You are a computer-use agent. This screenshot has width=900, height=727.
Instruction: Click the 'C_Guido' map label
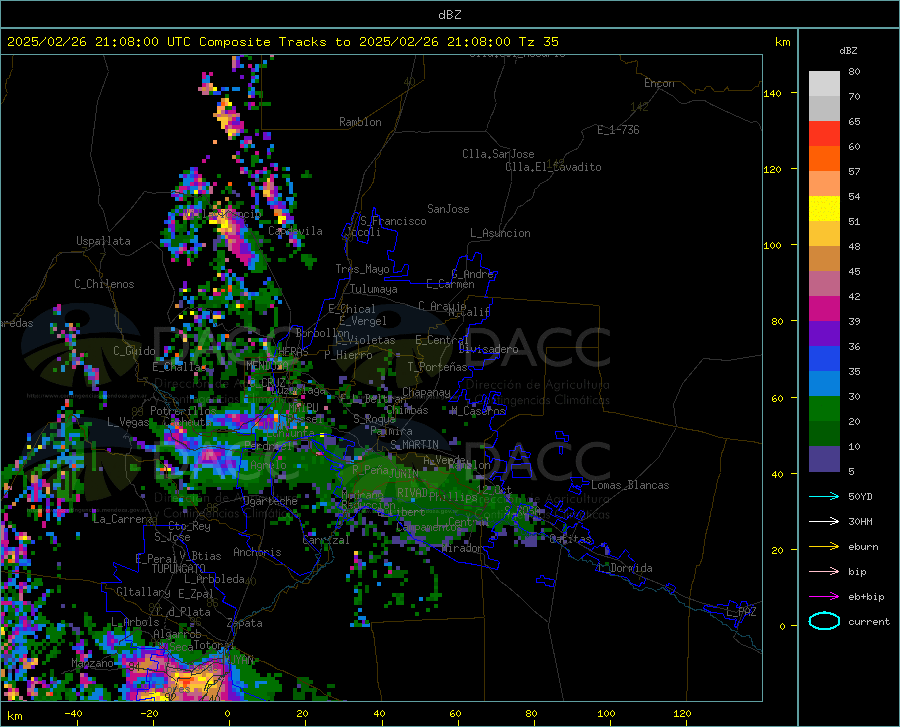click(134, 351)
